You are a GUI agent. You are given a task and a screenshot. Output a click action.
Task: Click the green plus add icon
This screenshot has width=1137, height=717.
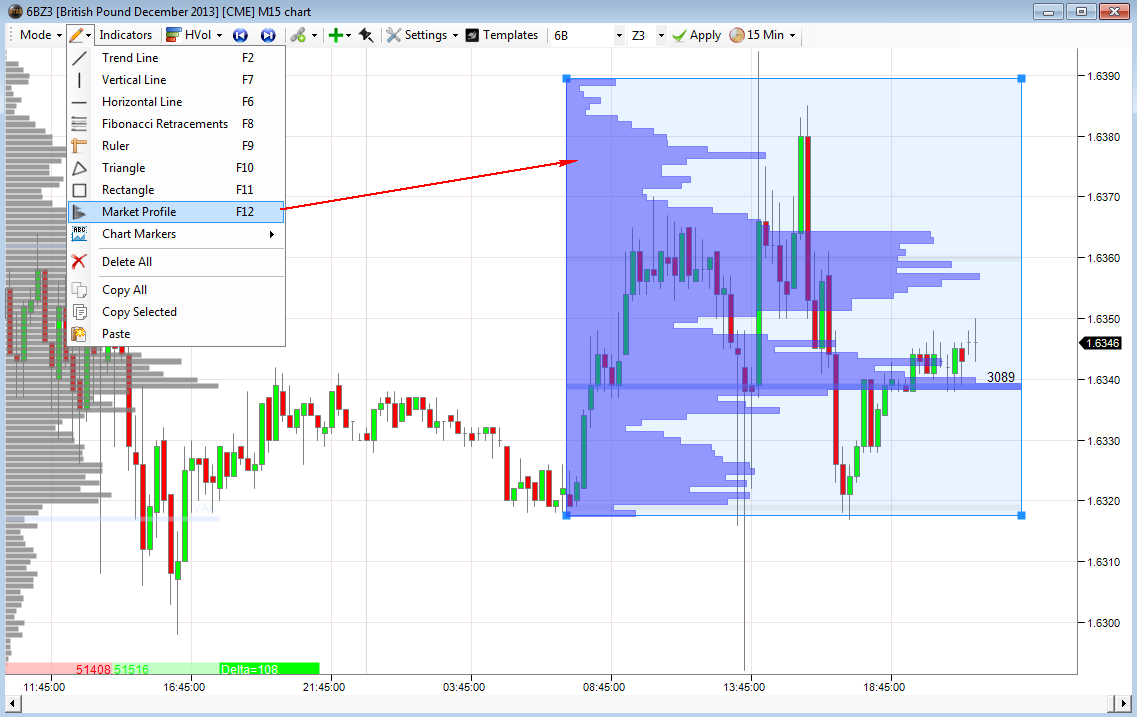pos(335,35)
